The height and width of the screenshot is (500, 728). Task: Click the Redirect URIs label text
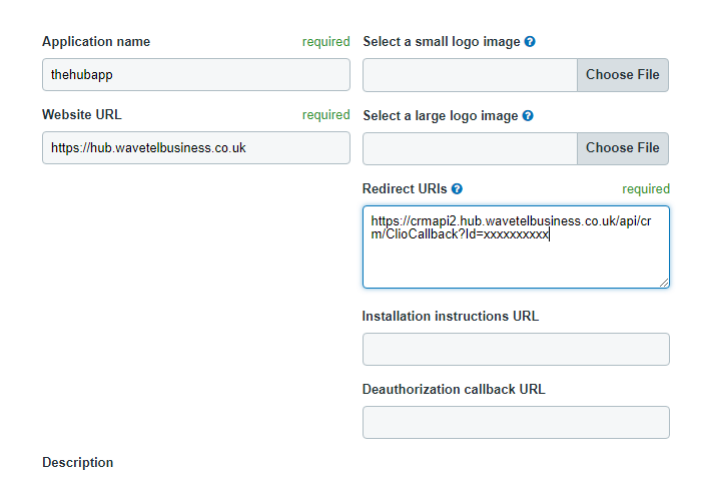point(404,189)
